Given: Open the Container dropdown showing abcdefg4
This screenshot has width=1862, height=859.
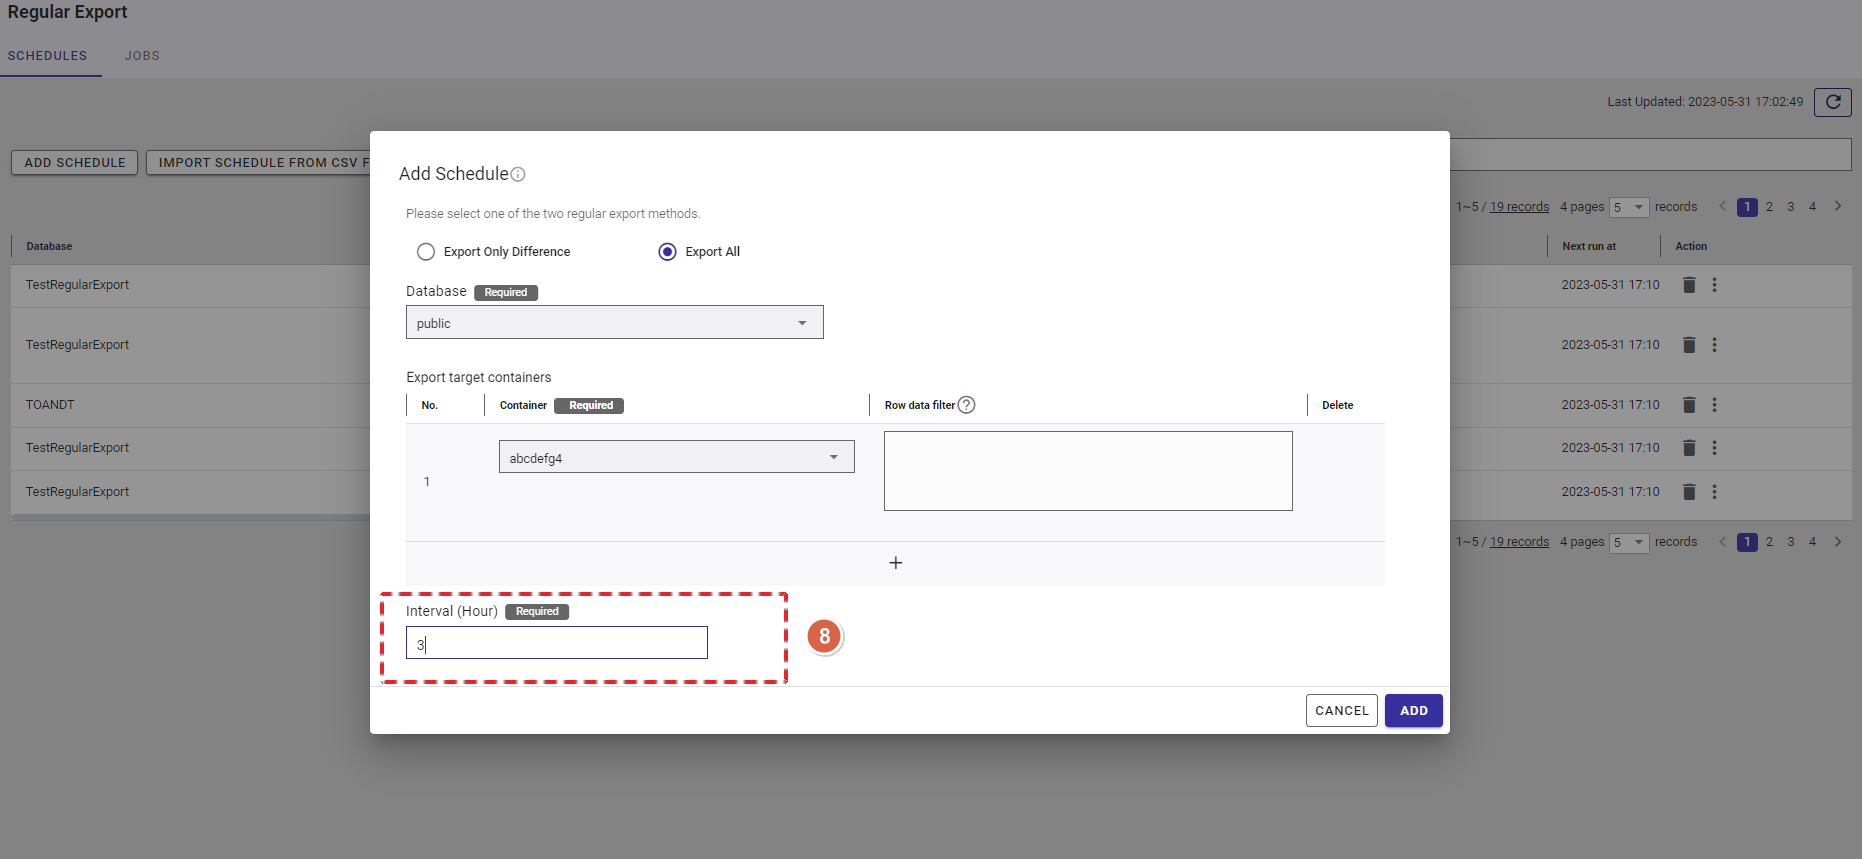Looking at the screenshot, I should [676, 458].
